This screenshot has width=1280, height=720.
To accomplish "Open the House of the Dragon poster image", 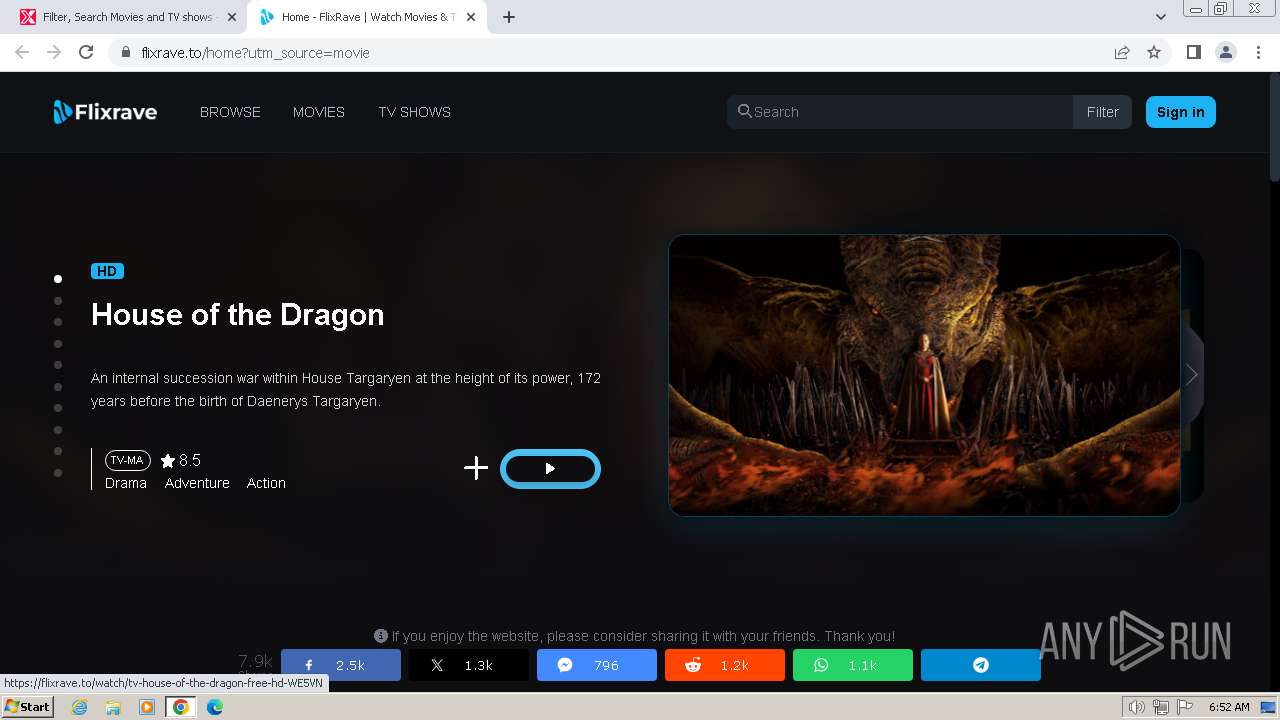I will pyautogui.click(x=924, y=375).
